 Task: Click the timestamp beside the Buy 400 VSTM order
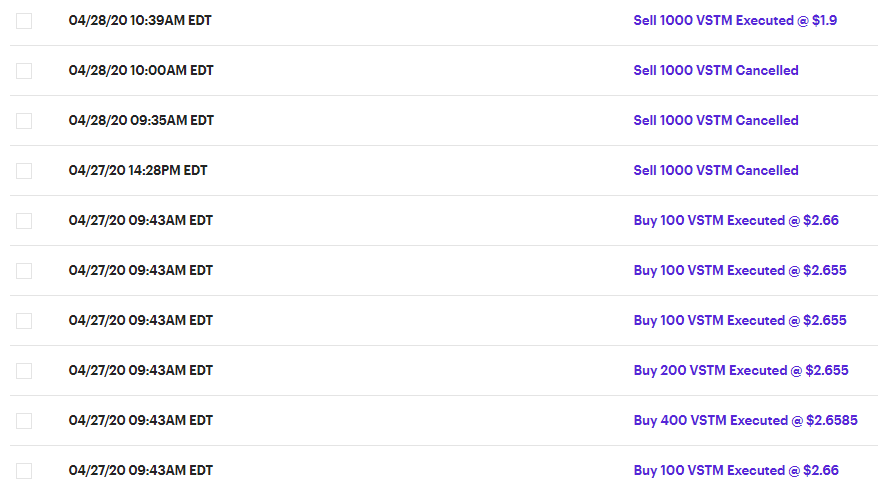[x=141, y=420]
